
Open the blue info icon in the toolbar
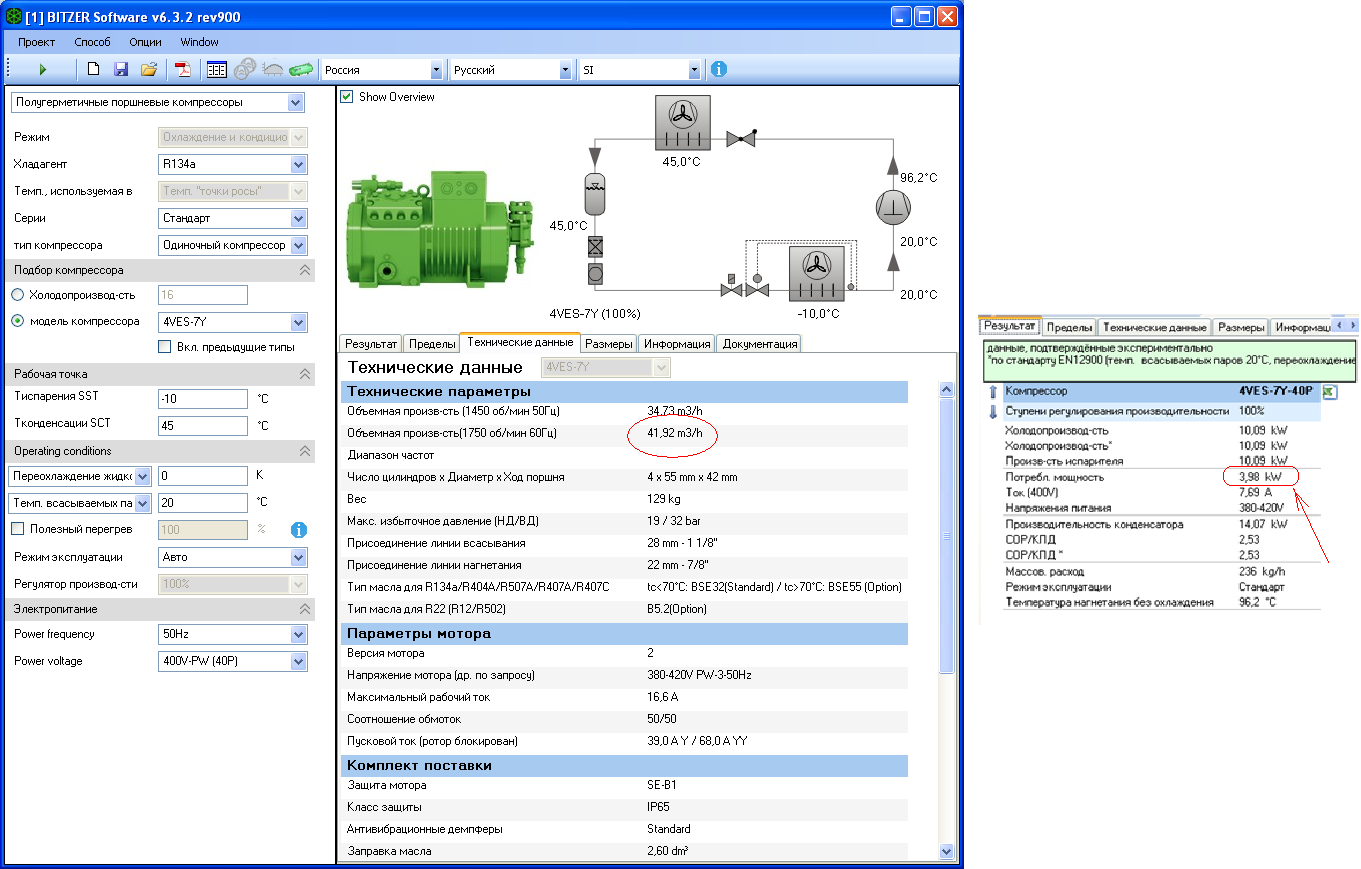(x=718, y=70)
